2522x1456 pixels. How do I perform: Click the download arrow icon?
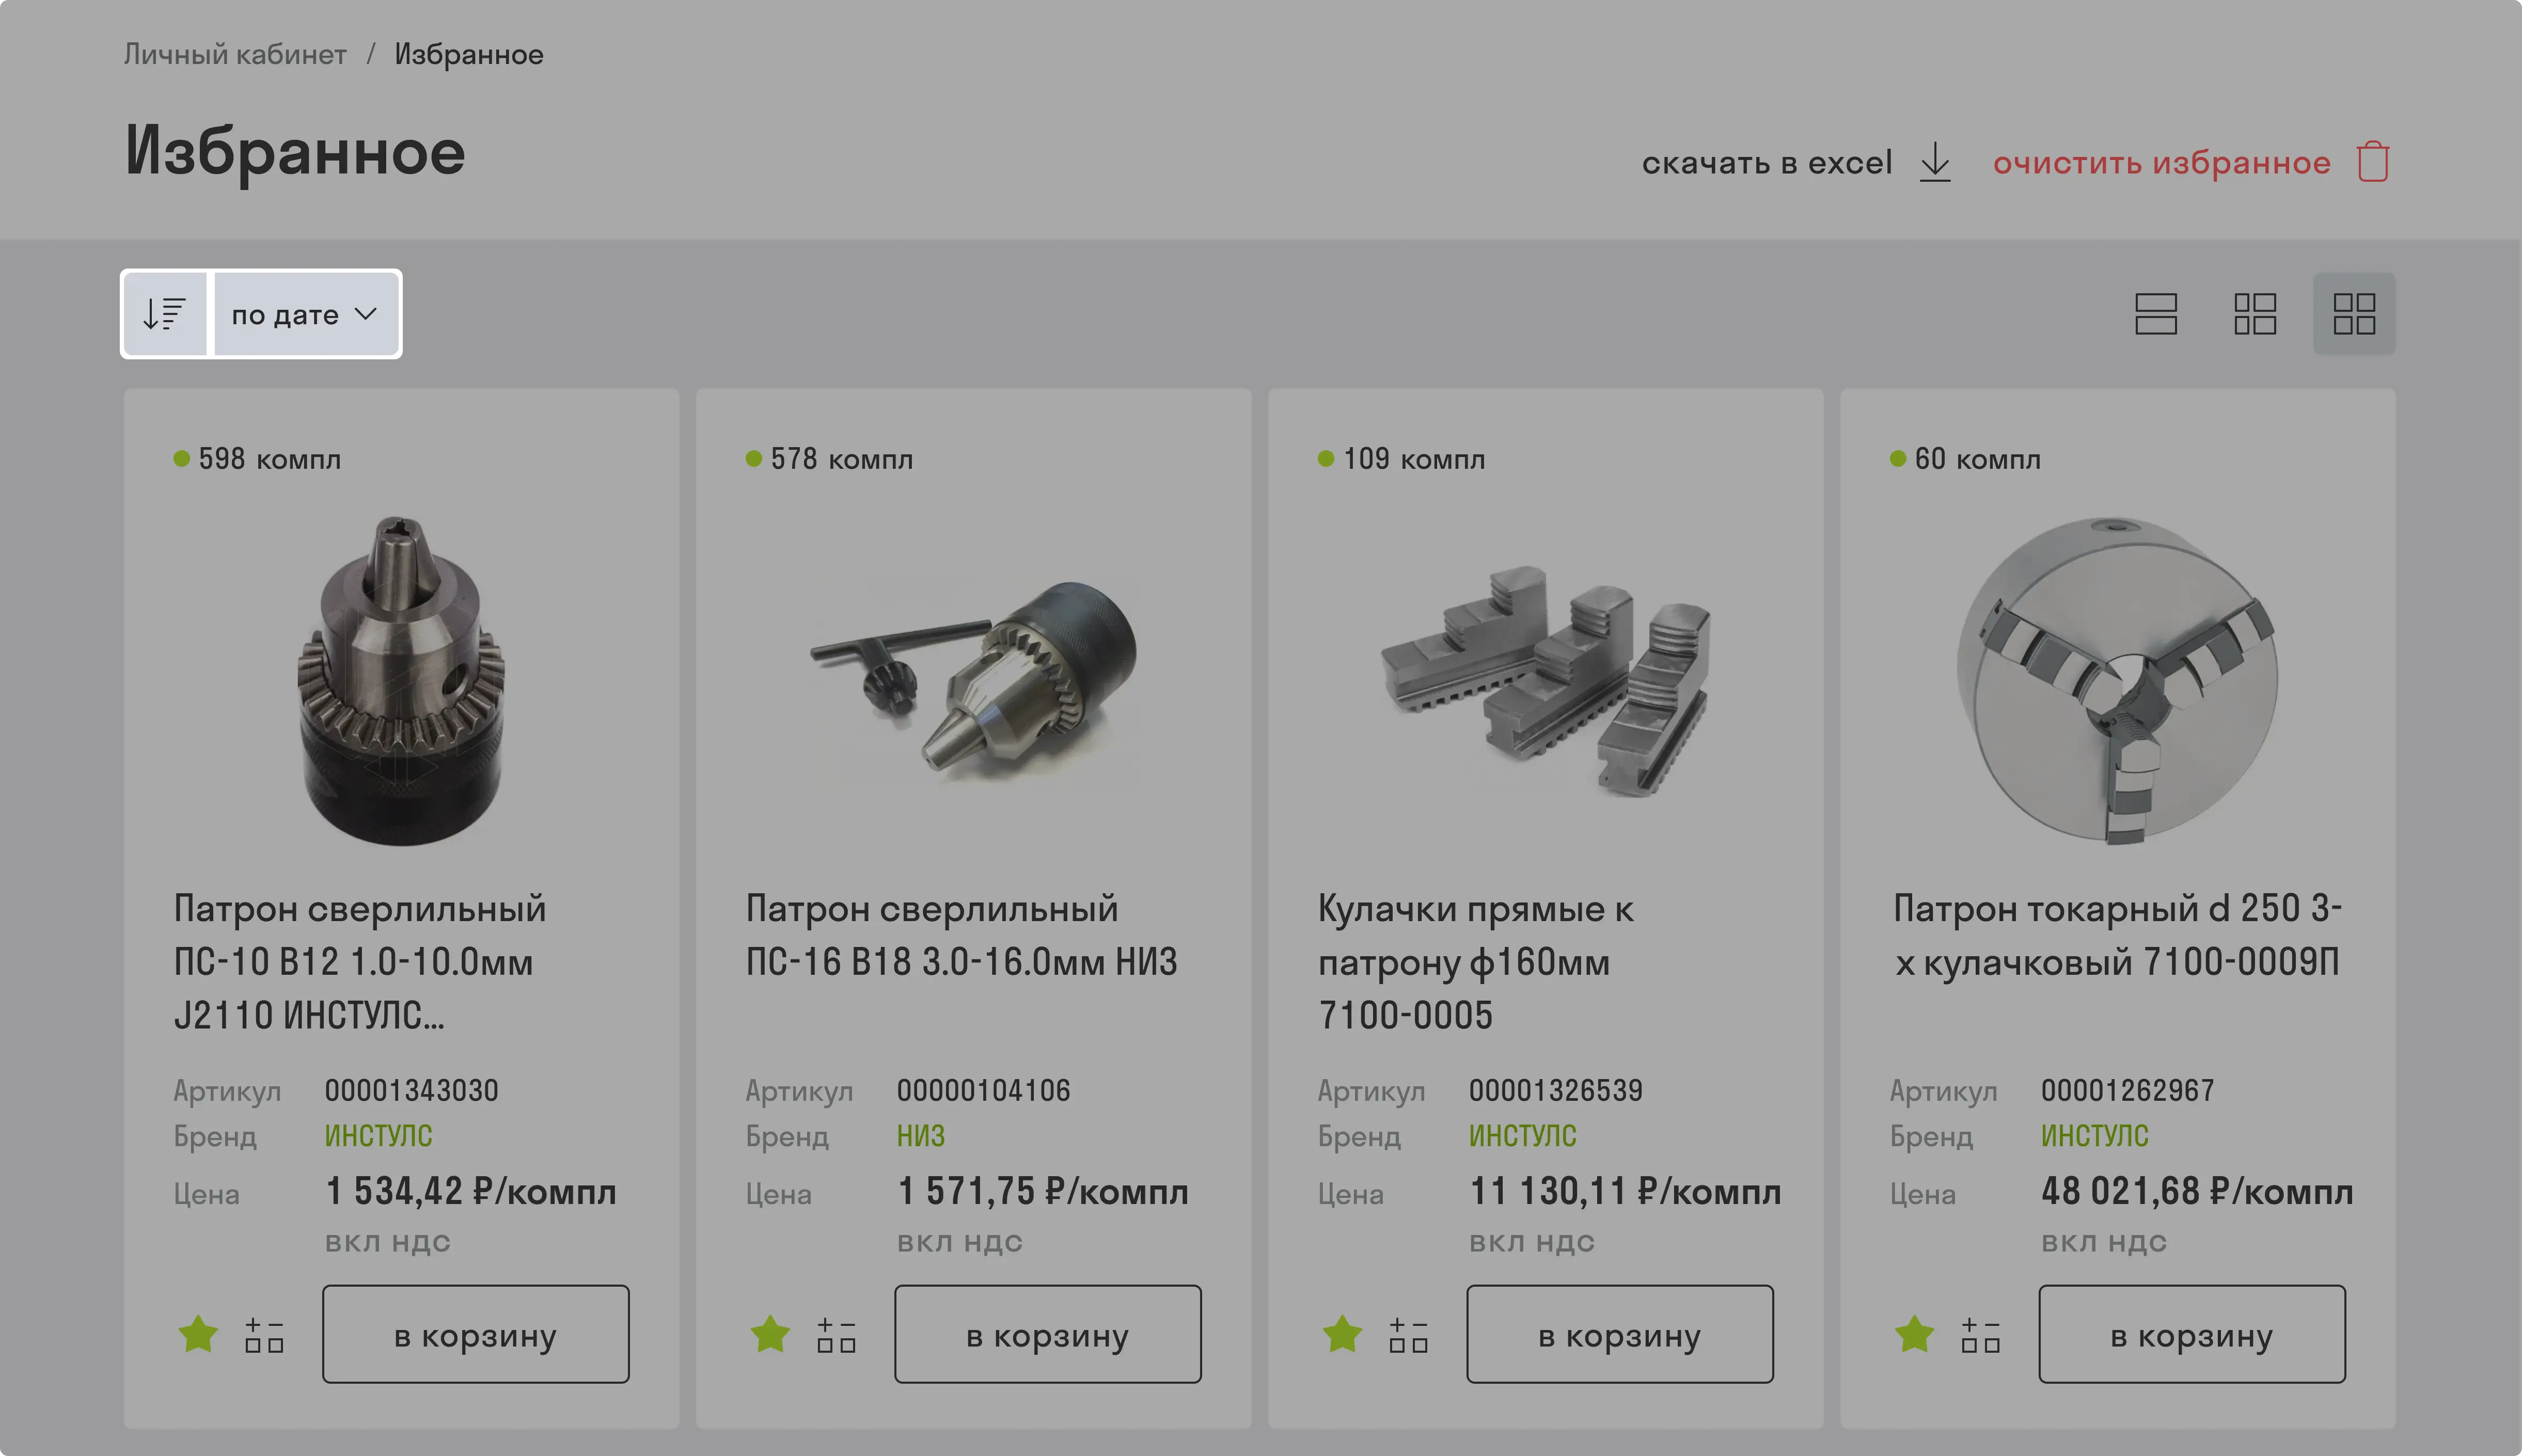(1935, 162)
